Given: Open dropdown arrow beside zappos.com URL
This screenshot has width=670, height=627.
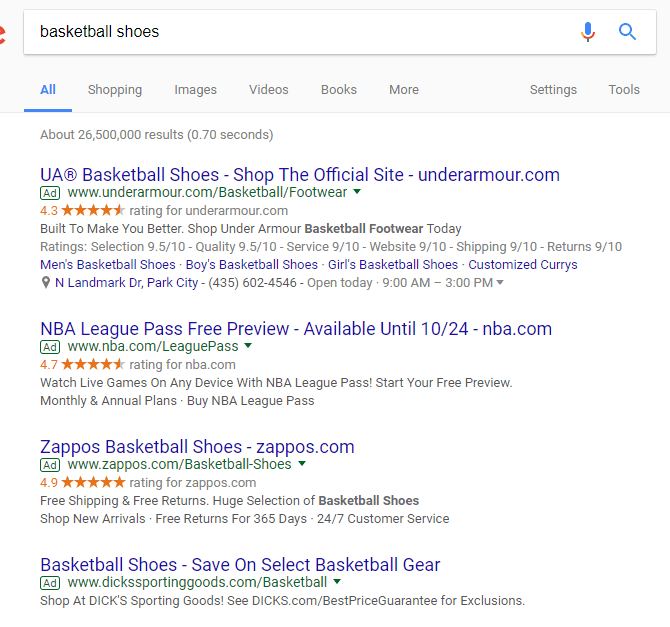Looking at the screenshot, I should point(302,464).
